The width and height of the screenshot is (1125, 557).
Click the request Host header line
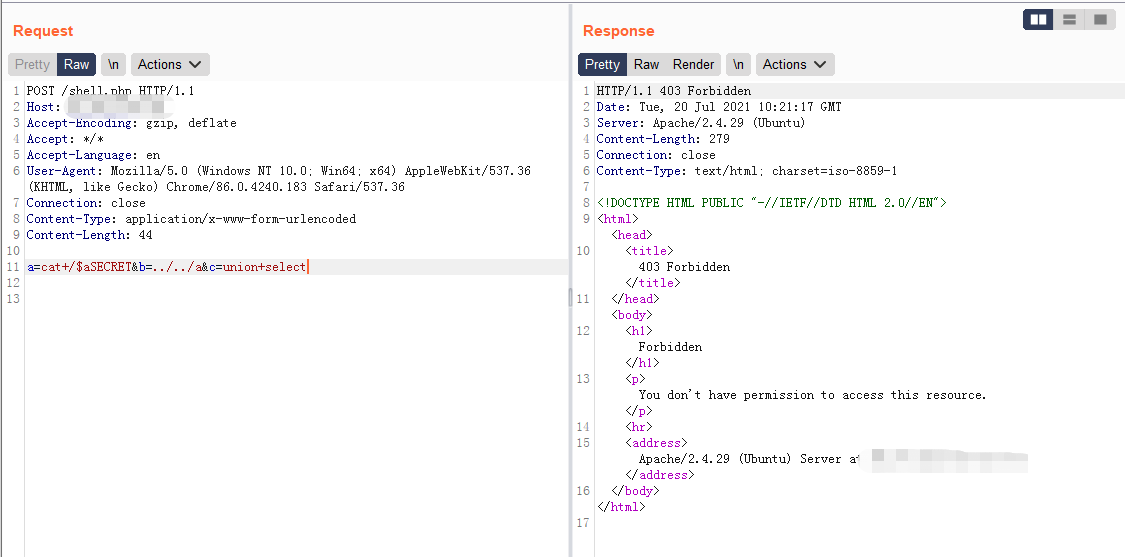[100, 107]
